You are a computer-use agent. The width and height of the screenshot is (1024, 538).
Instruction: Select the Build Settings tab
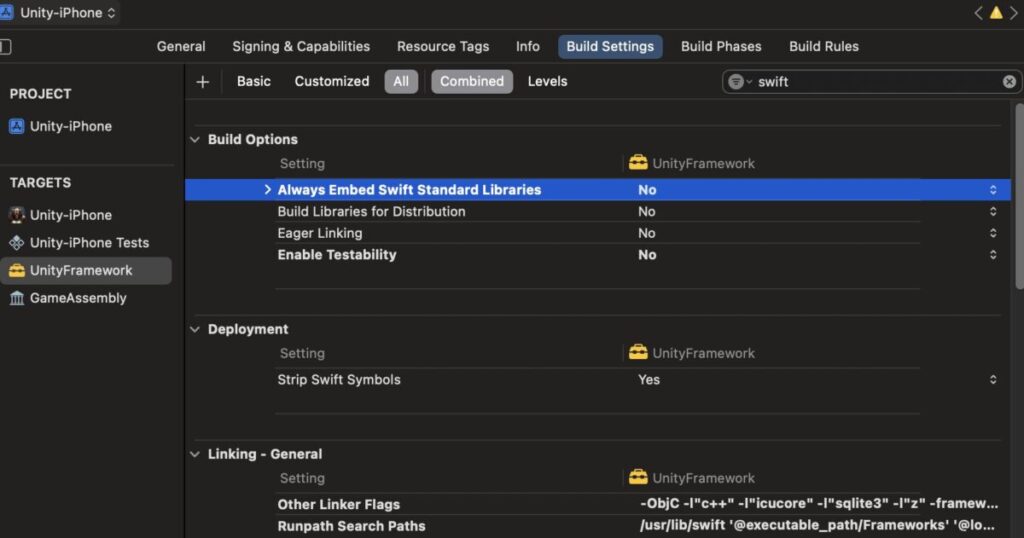pos(610,46)
